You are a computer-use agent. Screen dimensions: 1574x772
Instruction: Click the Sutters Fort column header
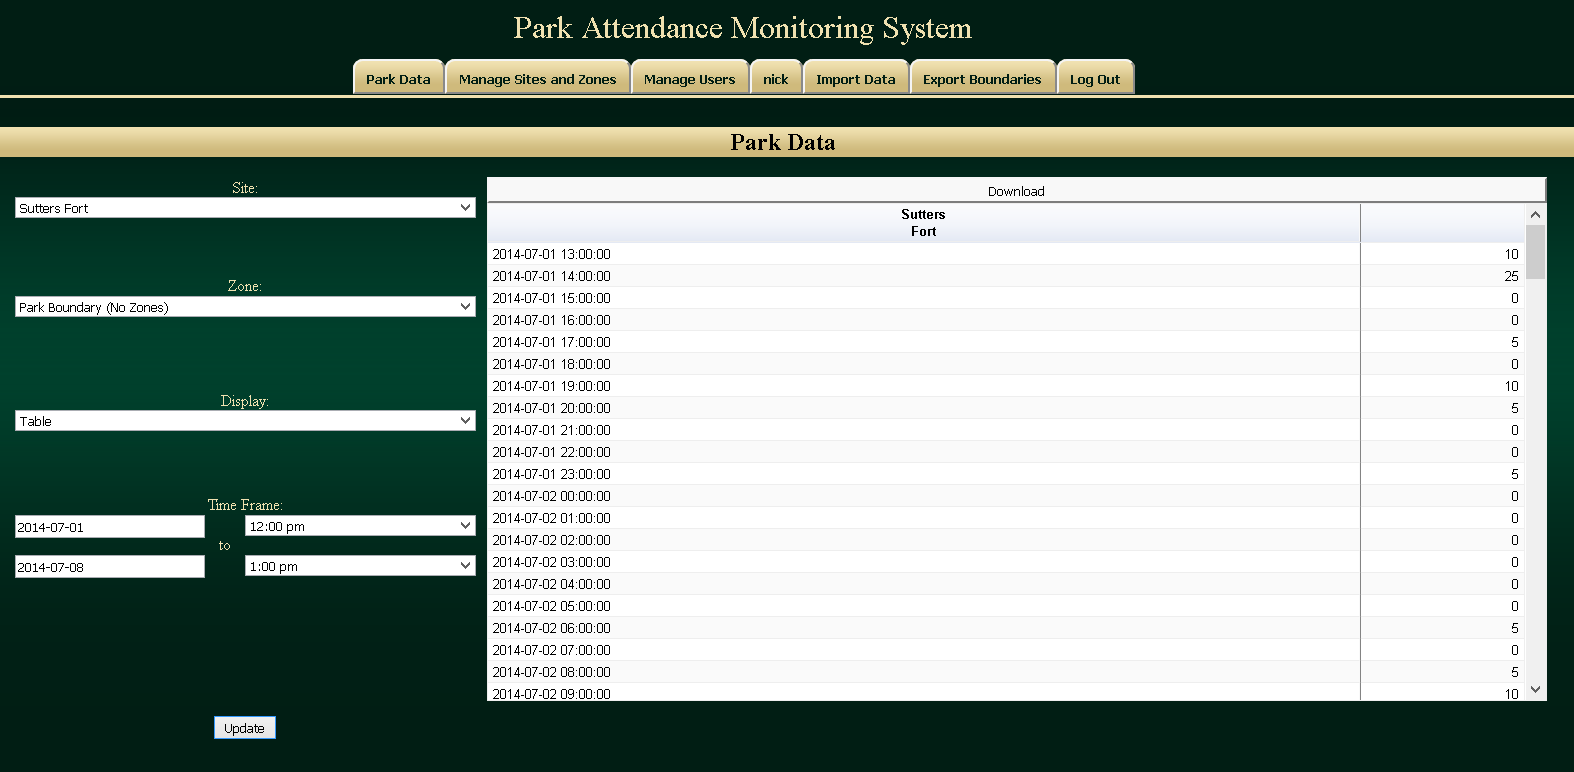click(x=923, y=223)
